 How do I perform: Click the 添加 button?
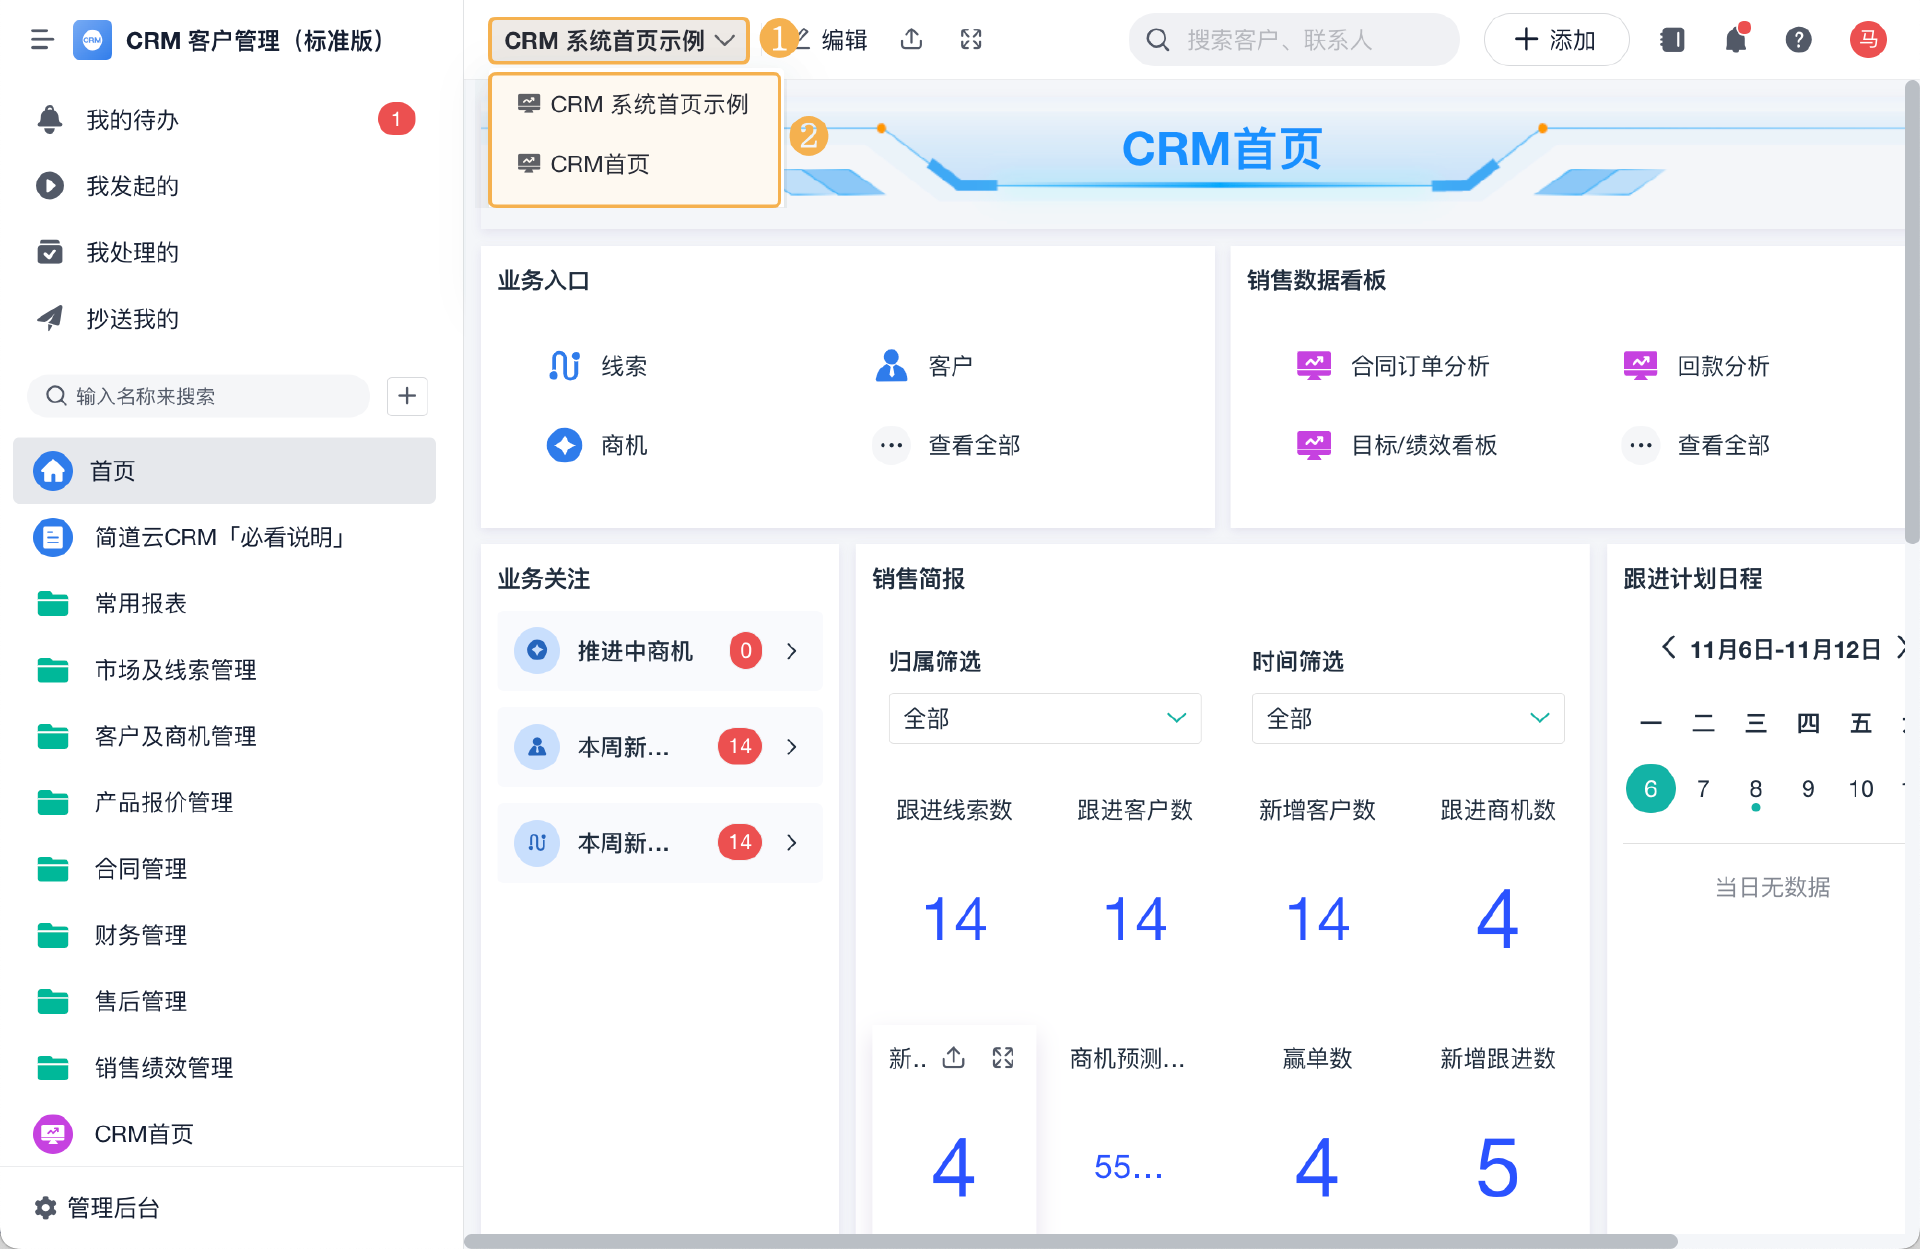(1556, 40)
